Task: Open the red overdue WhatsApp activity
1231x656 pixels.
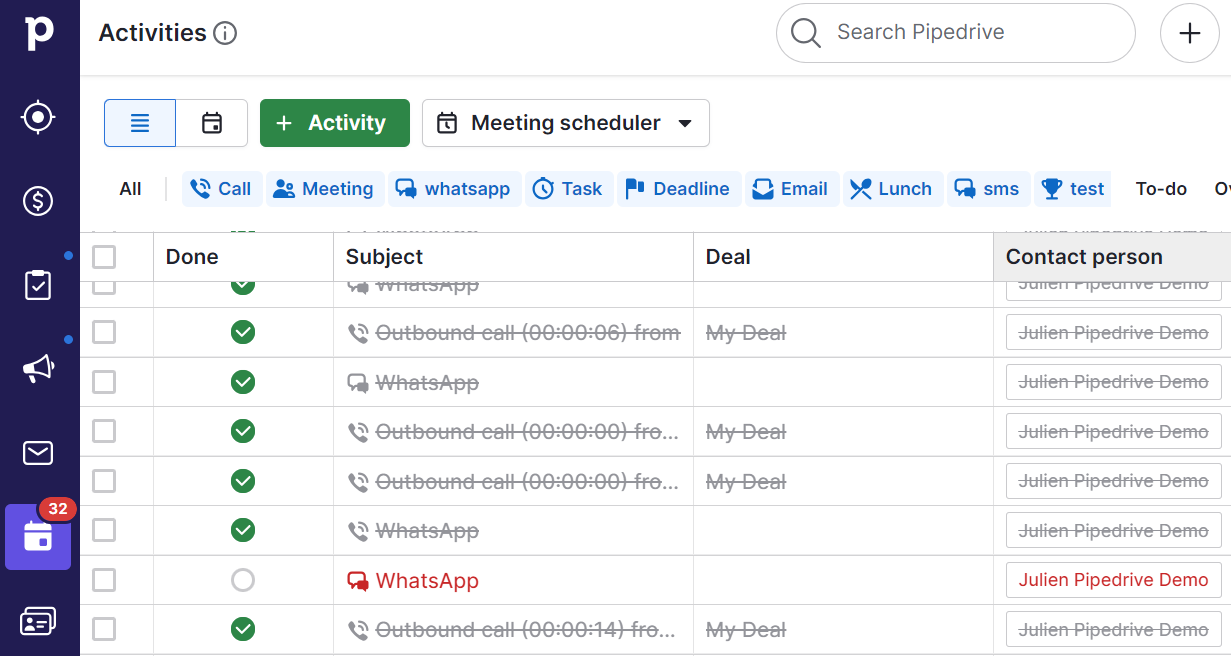Action: 427,581
